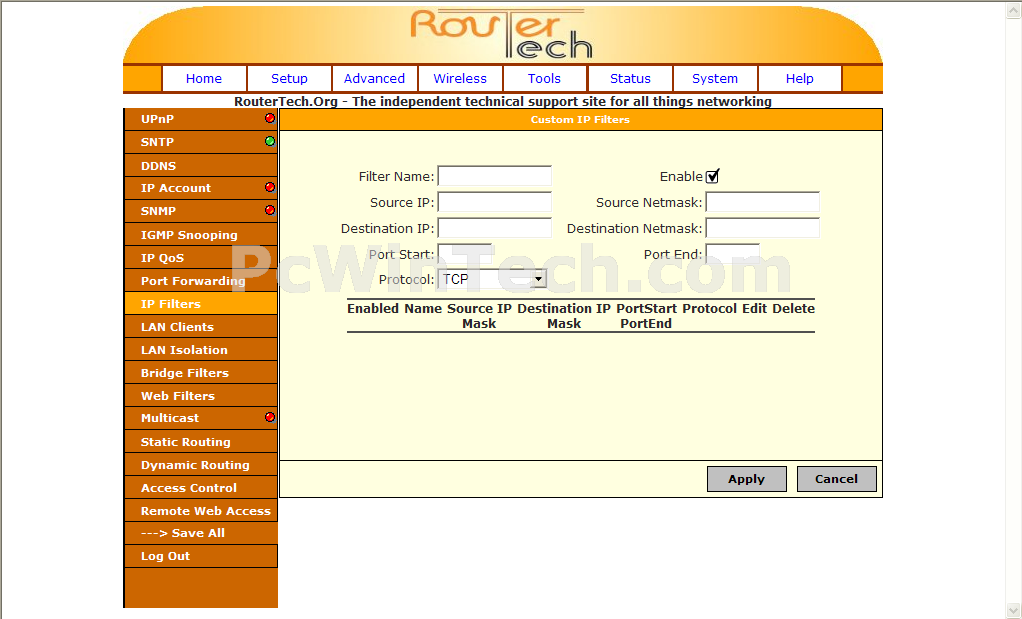Open IP Account page
The height and width of the screenshot is (619, 1022).
pyautogui.click(x=201, y=188)
